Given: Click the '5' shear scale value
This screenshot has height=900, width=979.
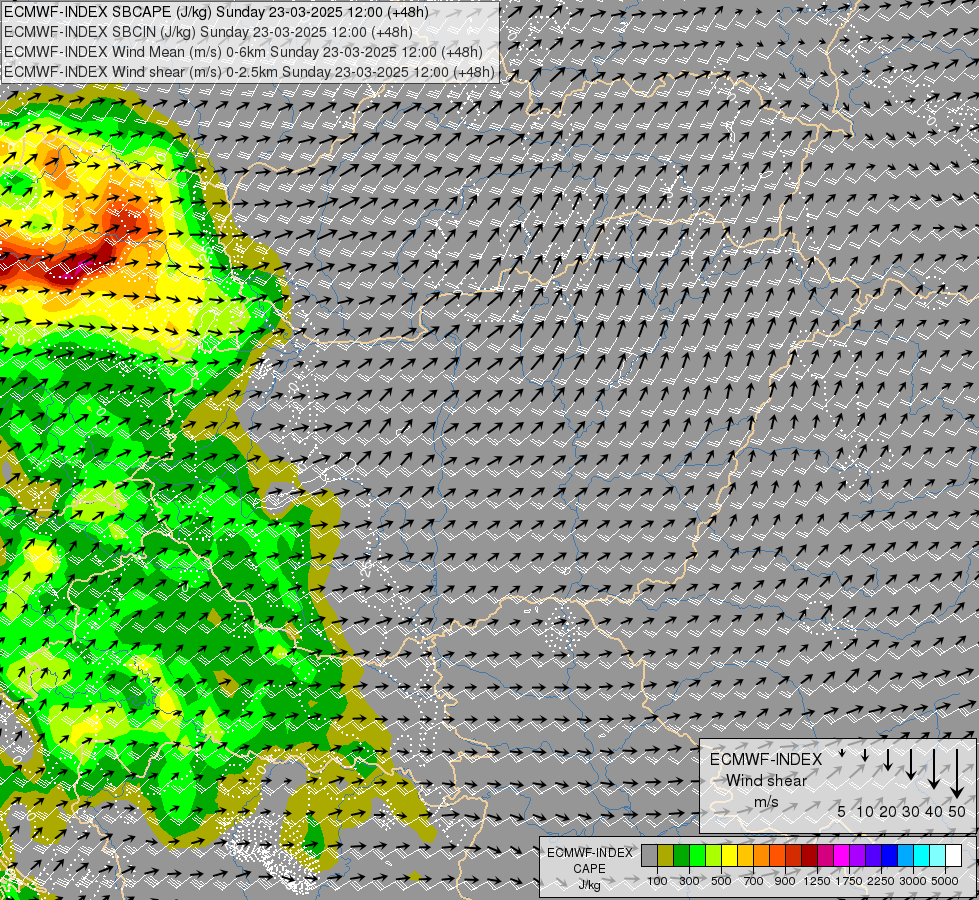Looking at the screenshot, I should click(x=842, y=811).
